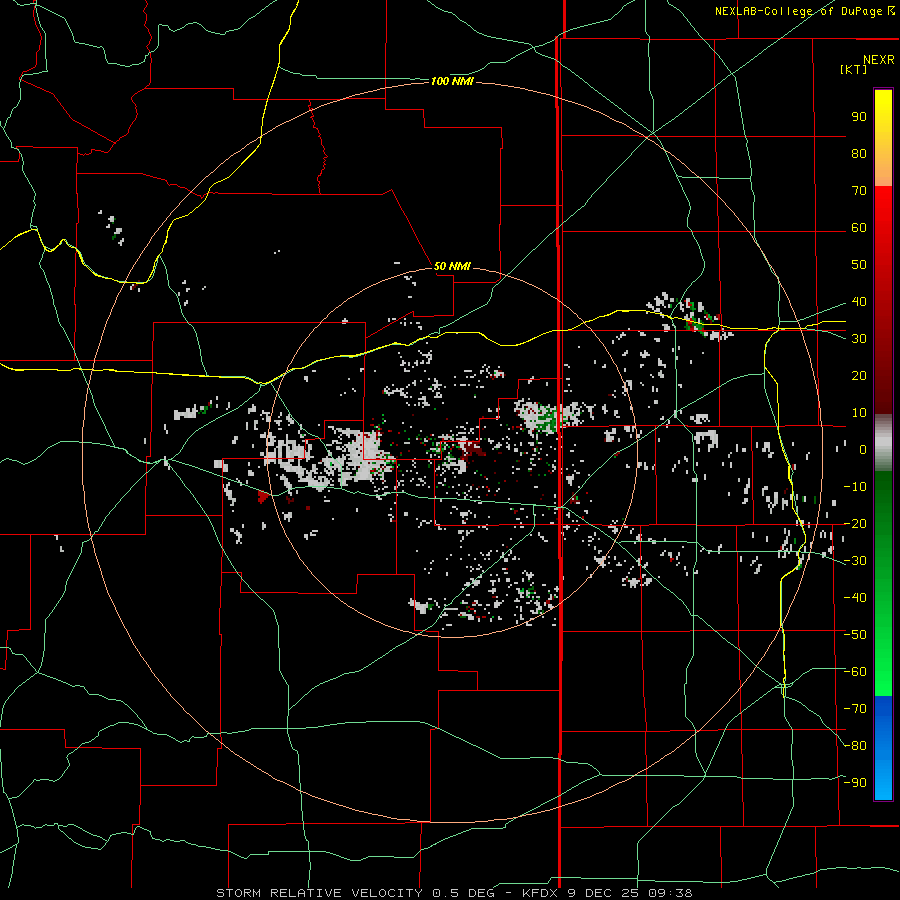This screenshot has height=900, width=900.
Task: Click the -50 value on velocity scale
Action: (x=855, y=635)
